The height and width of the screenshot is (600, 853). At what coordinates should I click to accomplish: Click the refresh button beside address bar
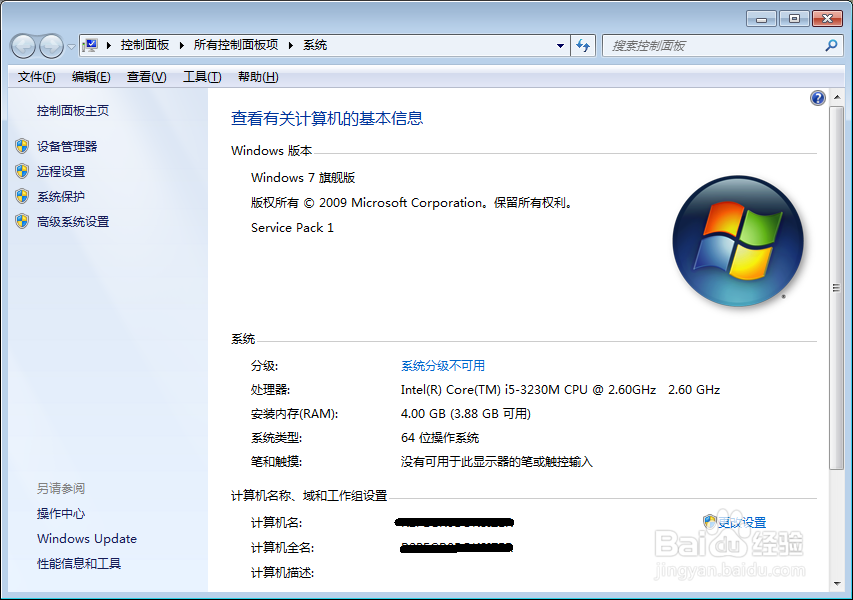(583, 46)
